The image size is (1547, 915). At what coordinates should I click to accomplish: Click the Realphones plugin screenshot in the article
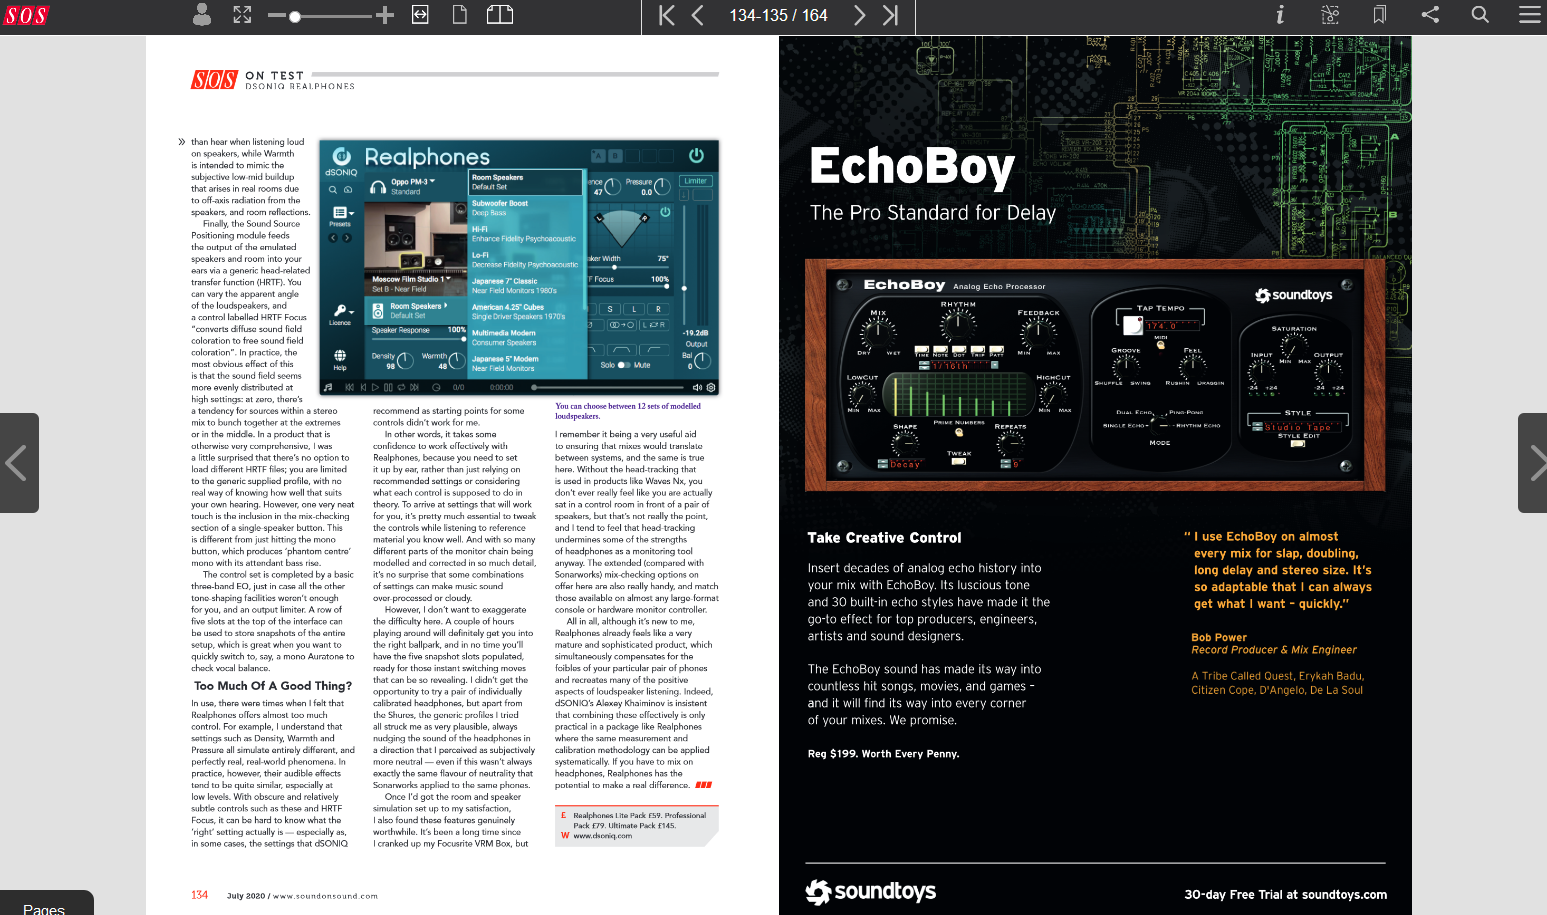coord(519,268)
